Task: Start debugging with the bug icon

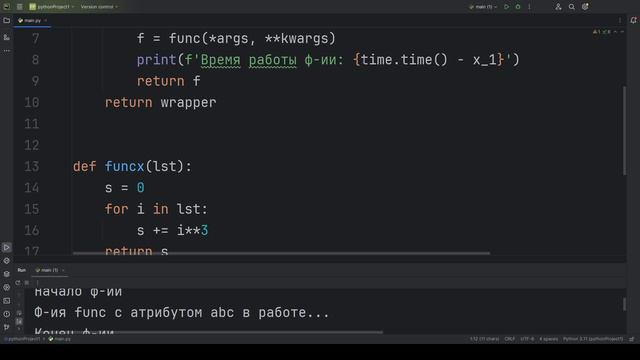Action: click(518, 7)
